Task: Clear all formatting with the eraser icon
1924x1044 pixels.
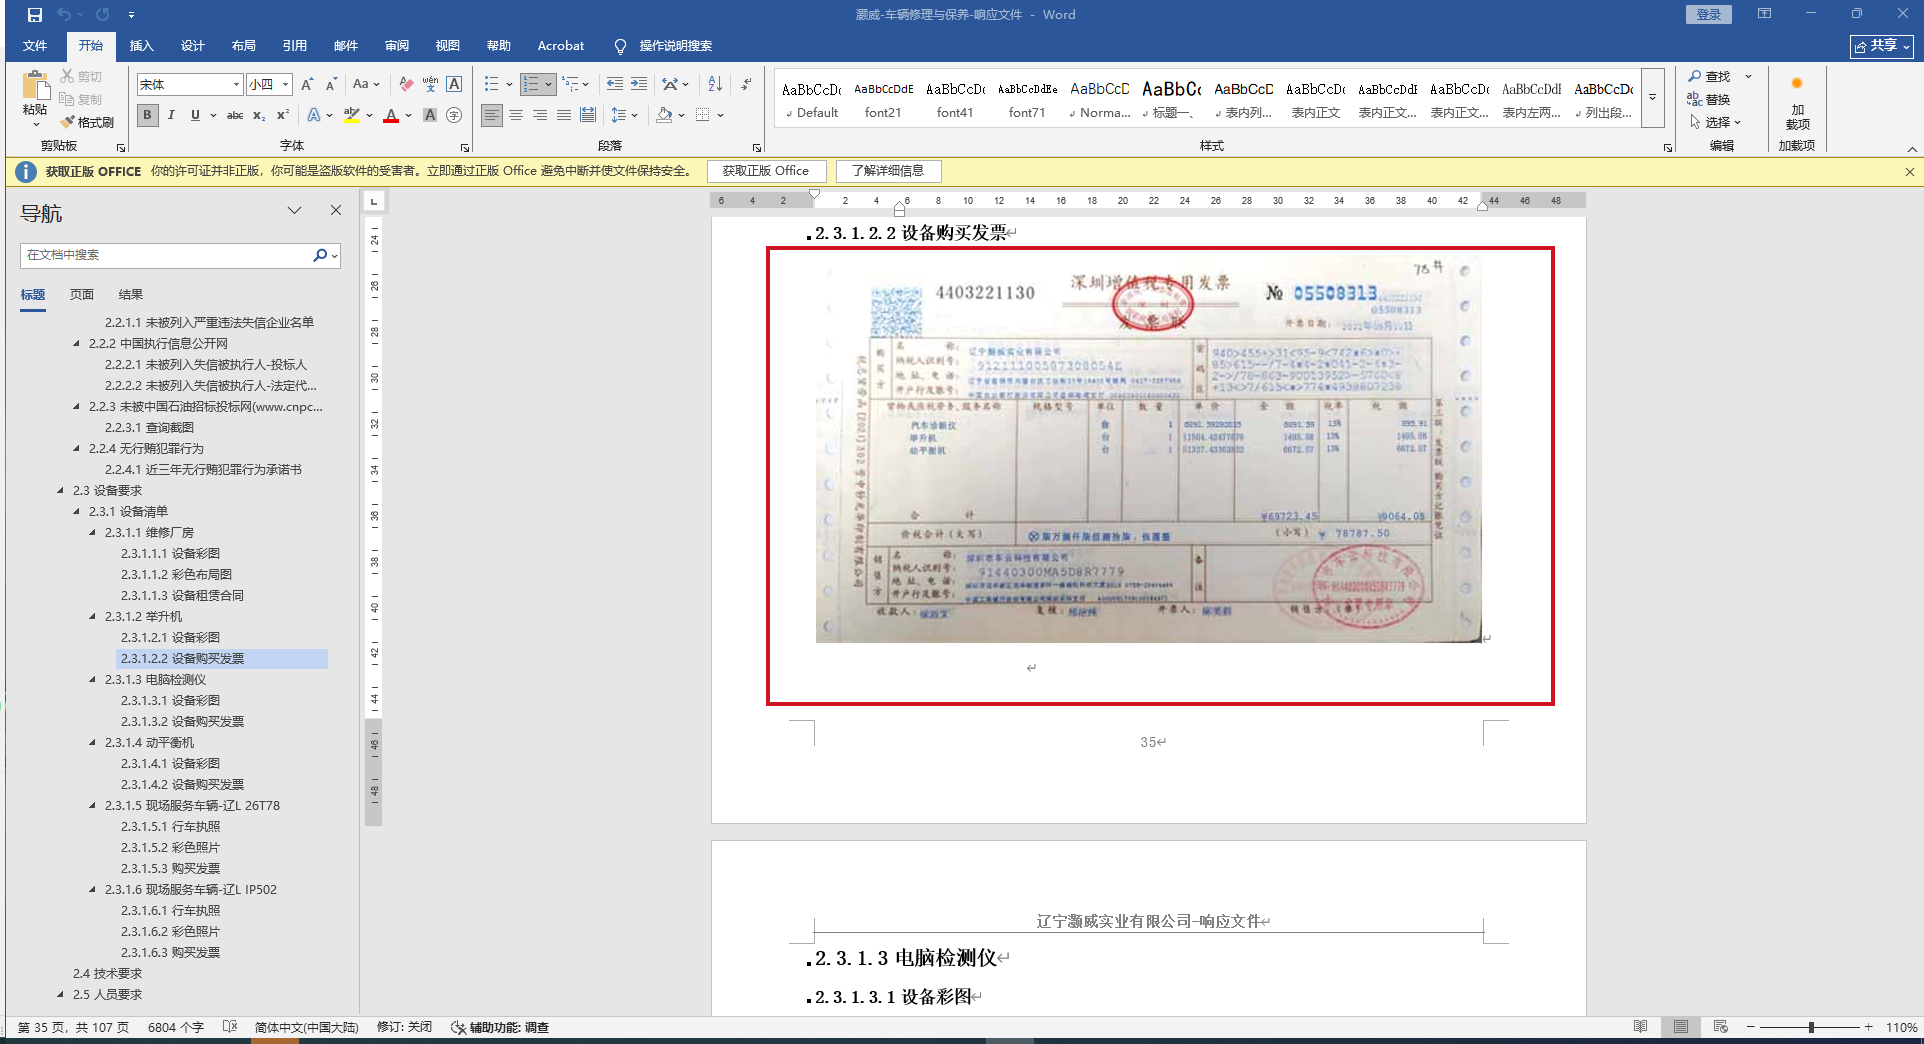Action: pyautogui.click(x=405, y=85)
